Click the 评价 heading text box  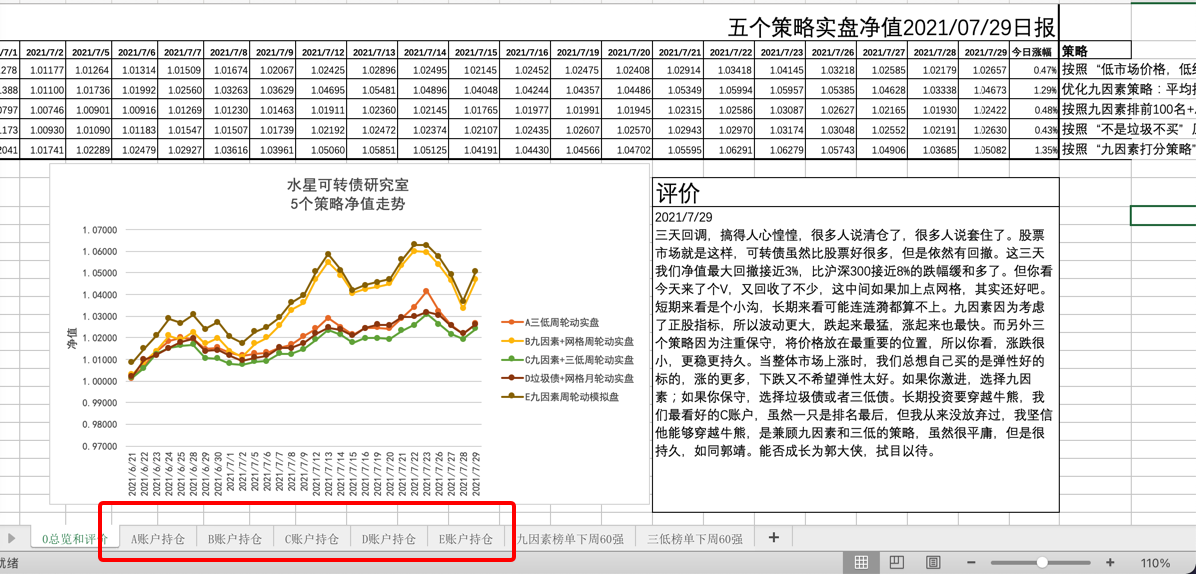678,193
